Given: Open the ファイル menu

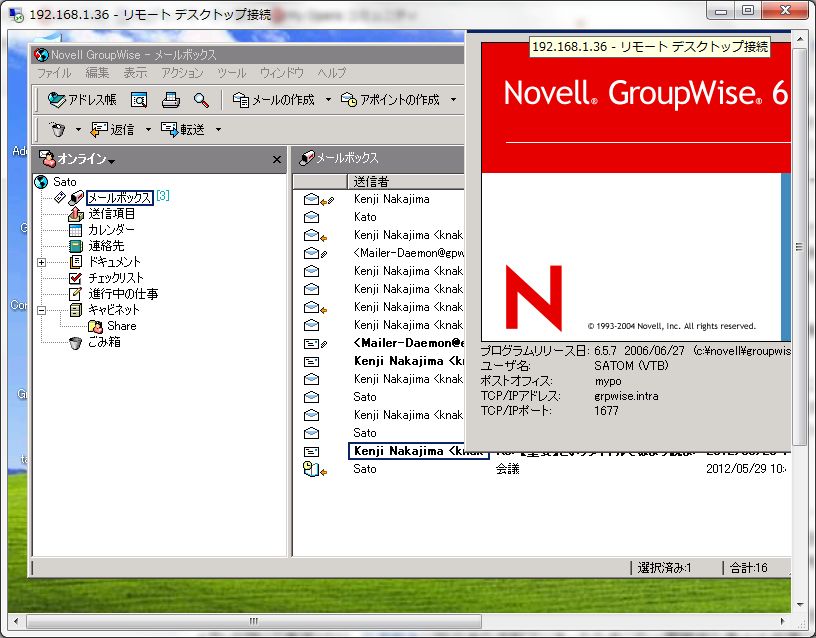Looking at the screenshot, I should tap(54, 73).
